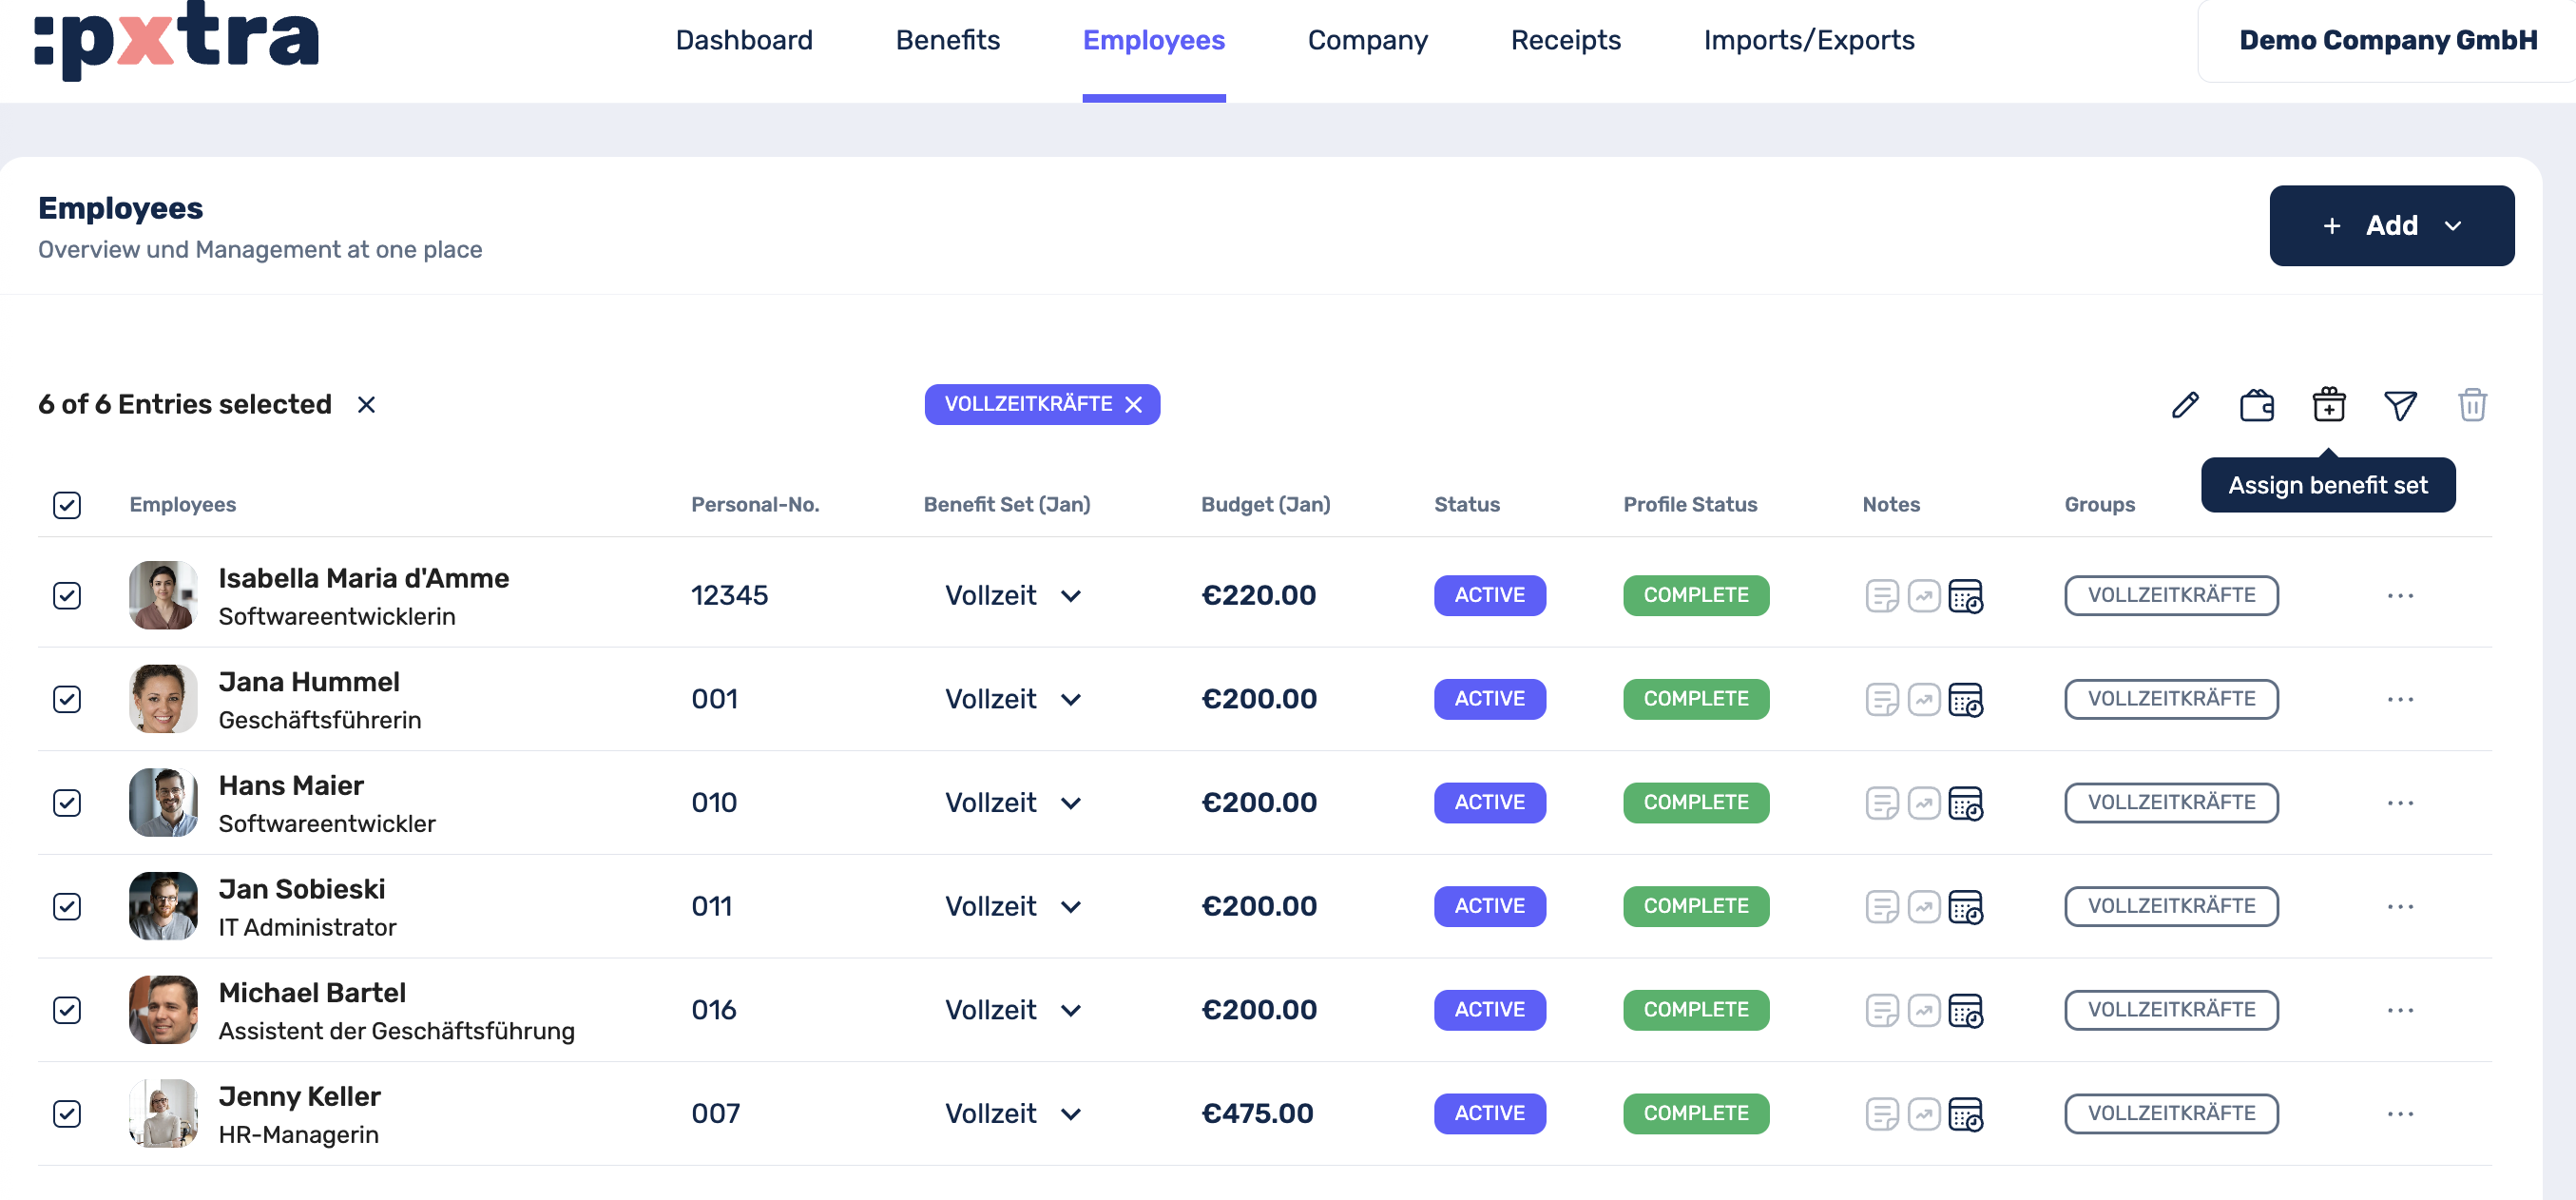
Task: Click chart icon in Hans Maier's row
Action: [1923, 803]
